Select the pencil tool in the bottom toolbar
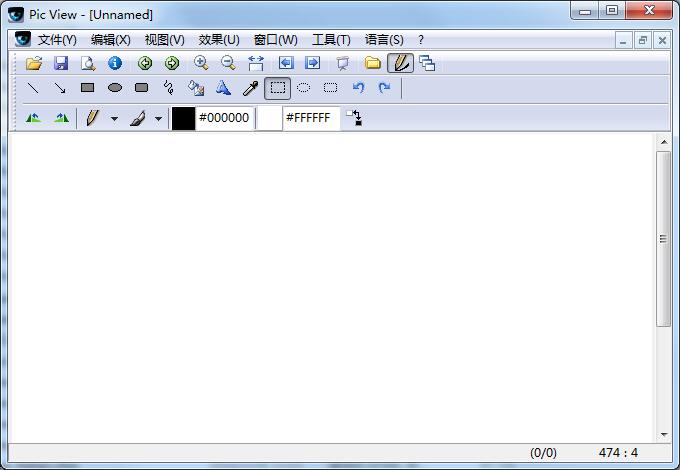 (x=92, y=118)
